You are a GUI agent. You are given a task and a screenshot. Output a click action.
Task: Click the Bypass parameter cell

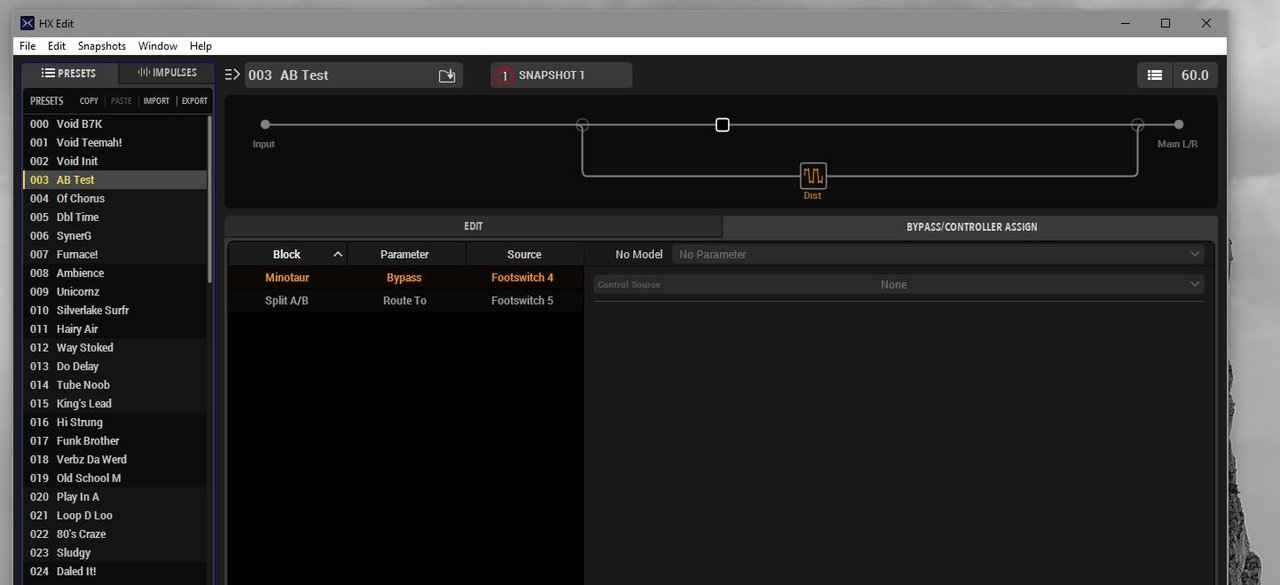pyautogui.click(x=405, y=278)
